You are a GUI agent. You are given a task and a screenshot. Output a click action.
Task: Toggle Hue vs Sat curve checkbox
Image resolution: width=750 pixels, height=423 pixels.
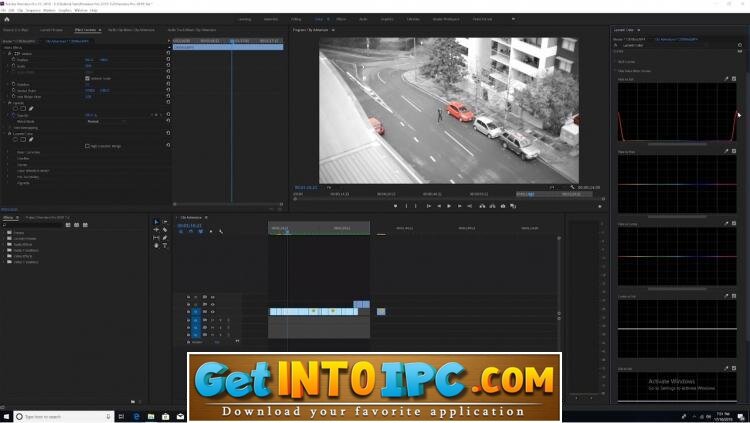click(x=734, y=79)
